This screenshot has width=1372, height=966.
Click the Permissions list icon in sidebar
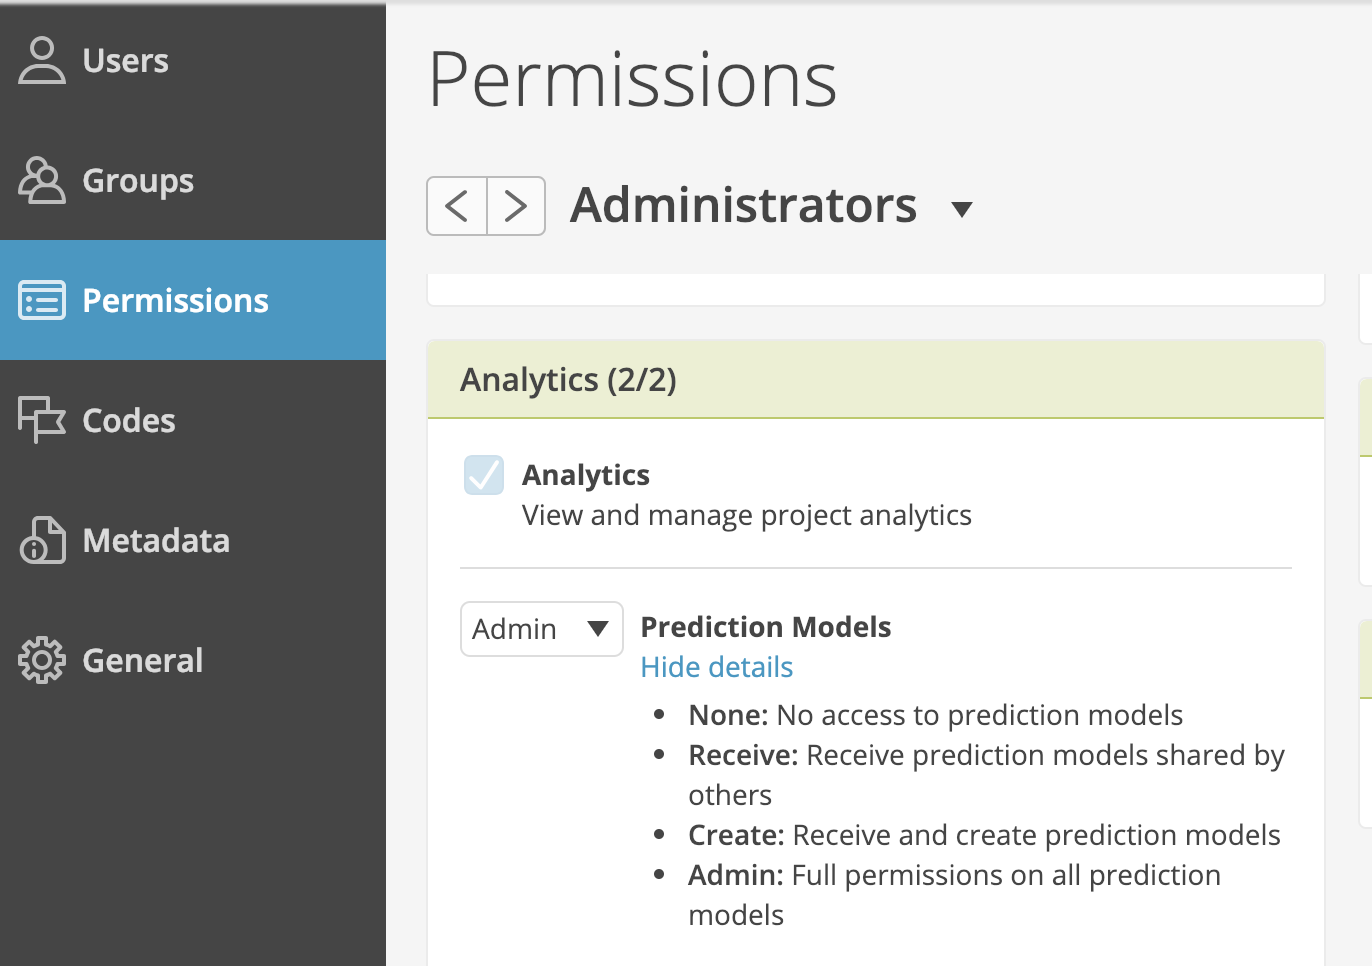pos(42,300)
